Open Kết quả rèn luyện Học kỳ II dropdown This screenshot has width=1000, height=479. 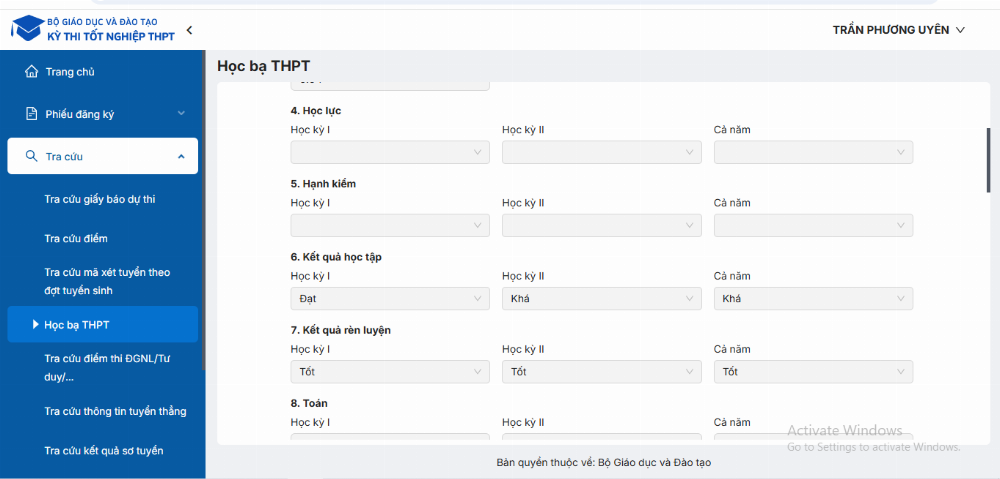pos(601,372)
